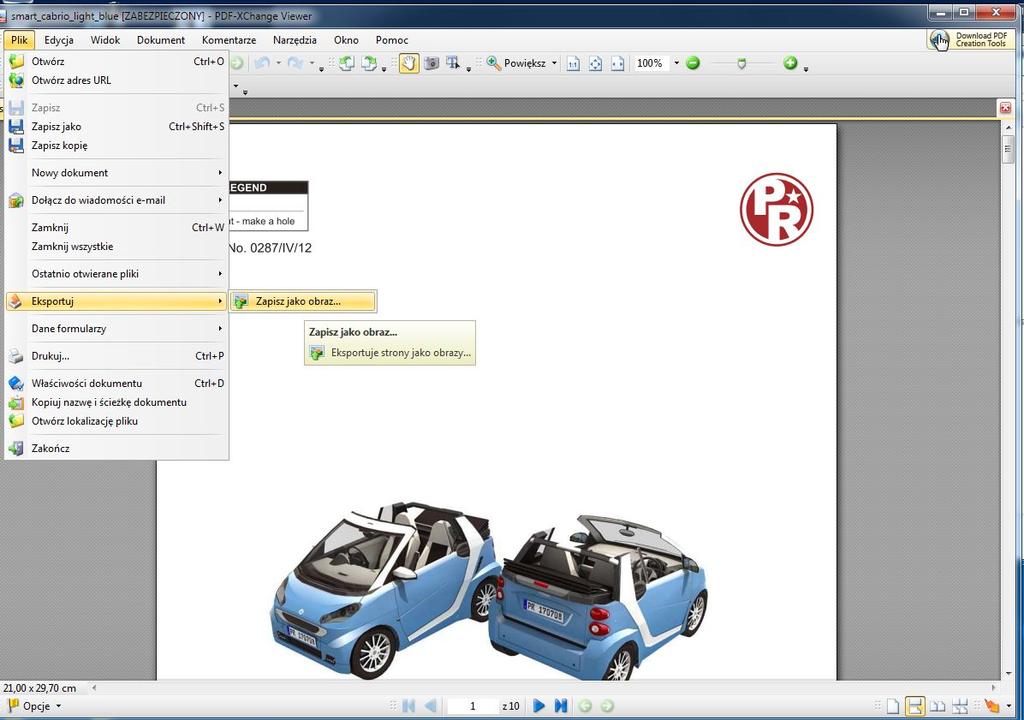Screen dimensions: 1024x720
Task: Open the Edycja menu
Action: click(59, 40)
